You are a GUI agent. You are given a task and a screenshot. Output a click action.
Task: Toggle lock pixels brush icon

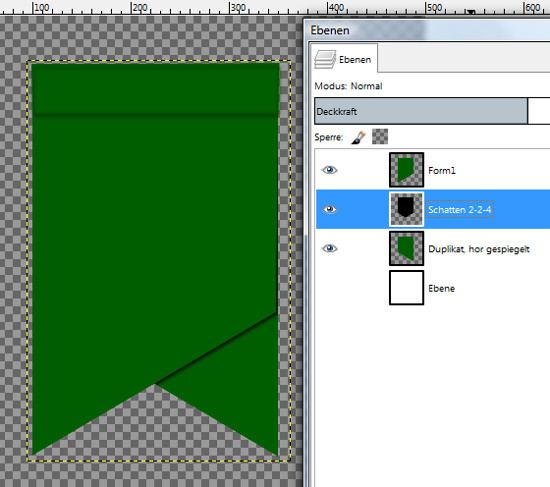(x=358, y=137)
